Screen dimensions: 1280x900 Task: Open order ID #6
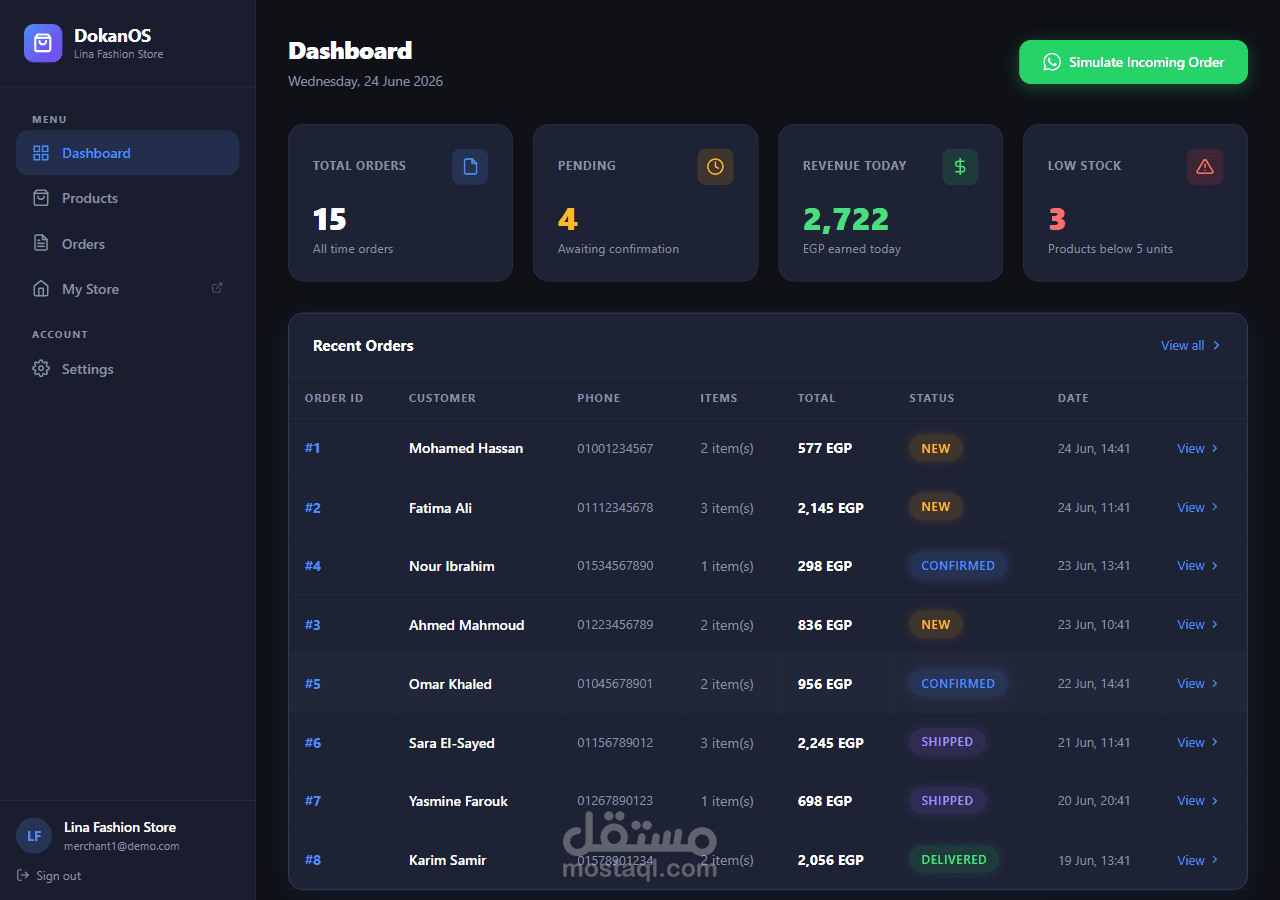313,743
